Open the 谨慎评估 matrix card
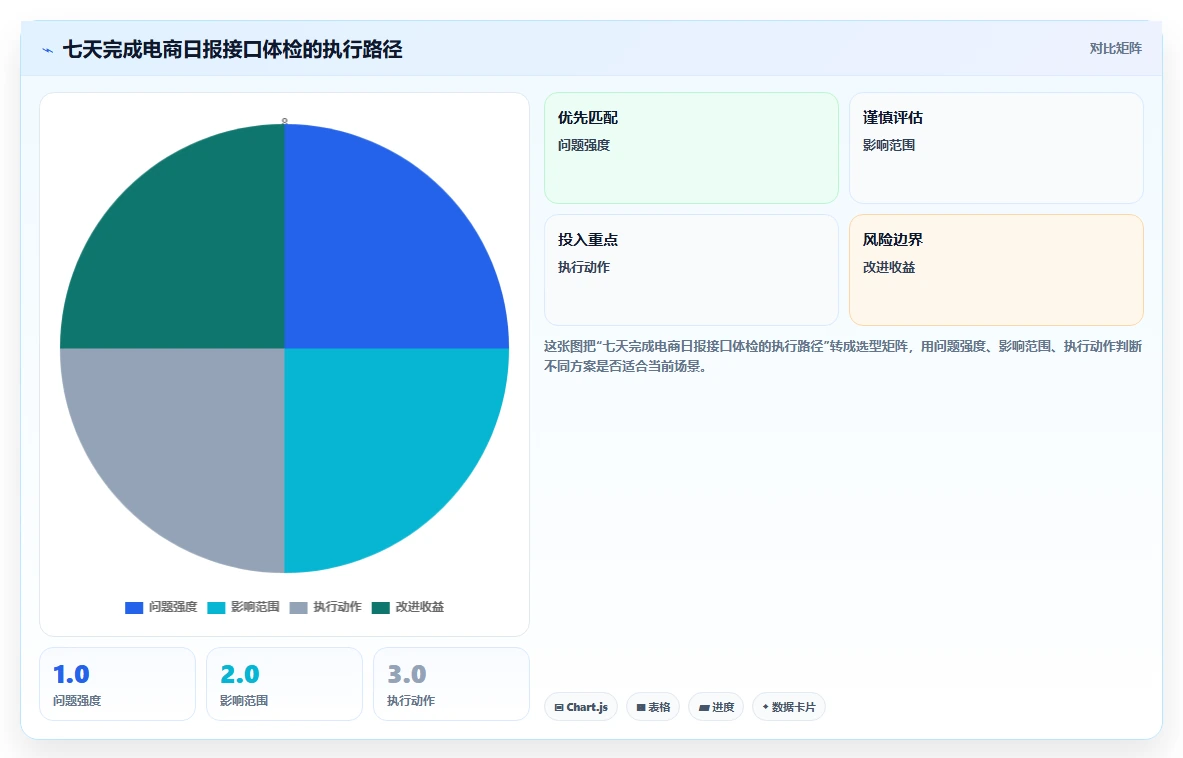The height and width of the screenshot is (758, 1183). pos(996,148)
